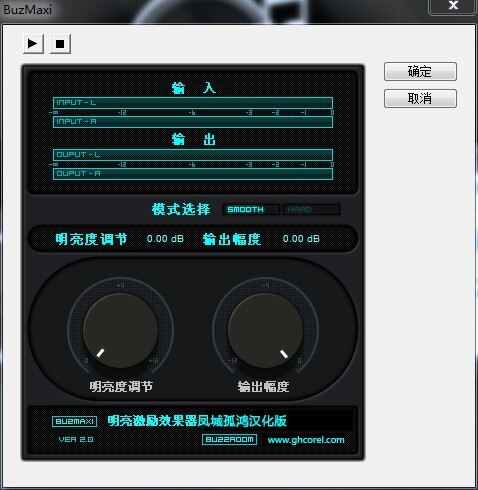Viewport: 478px width, 490px height.
Task: Click the INPUT - L meter bar
Action: [x=193, y=103]
